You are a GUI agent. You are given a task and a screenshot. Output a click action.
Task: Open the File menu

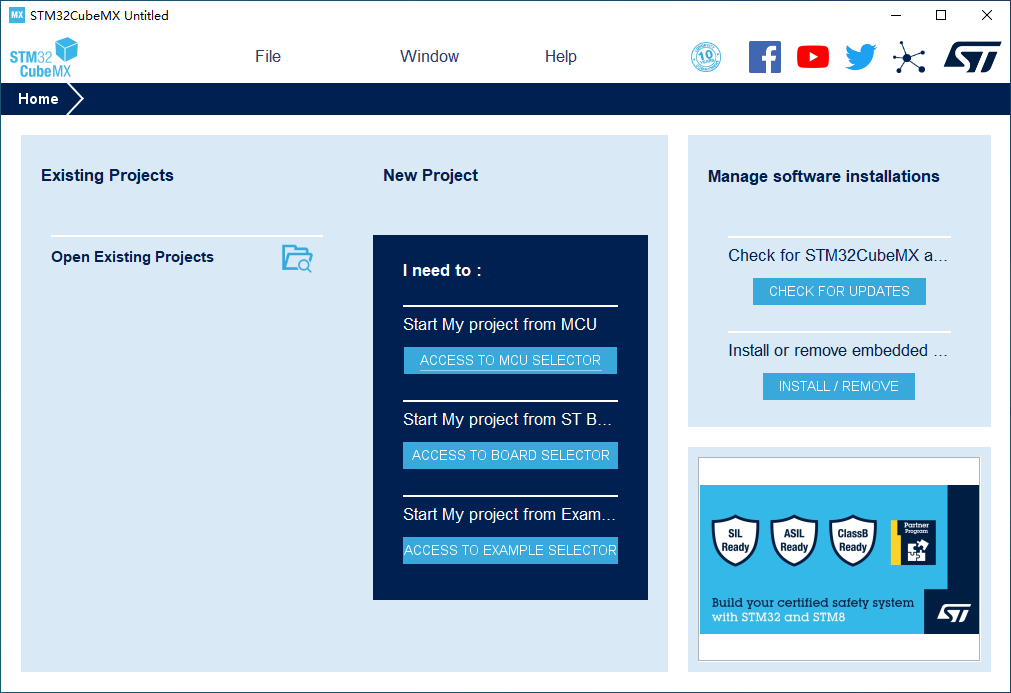point(268,57)
